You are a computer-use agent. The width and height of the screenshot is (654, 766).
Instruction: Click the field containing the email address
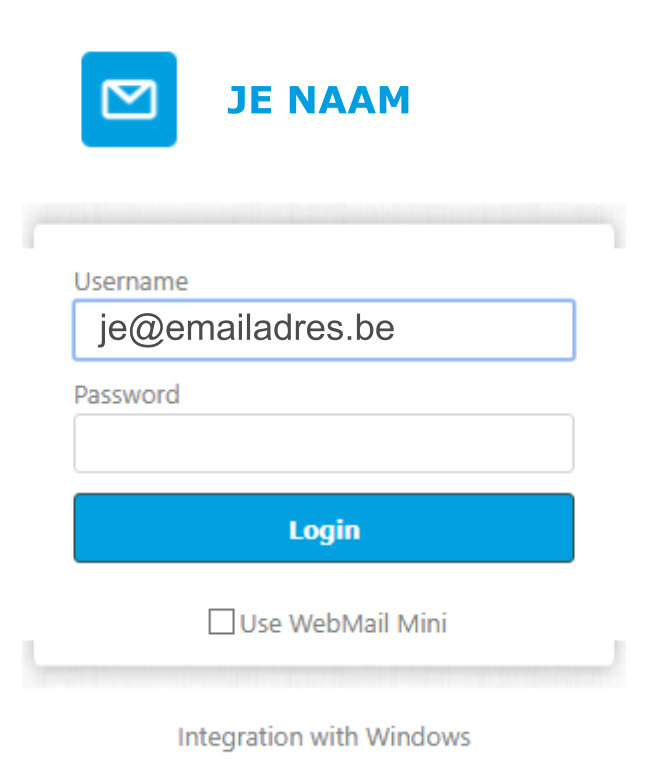(324, 330)
